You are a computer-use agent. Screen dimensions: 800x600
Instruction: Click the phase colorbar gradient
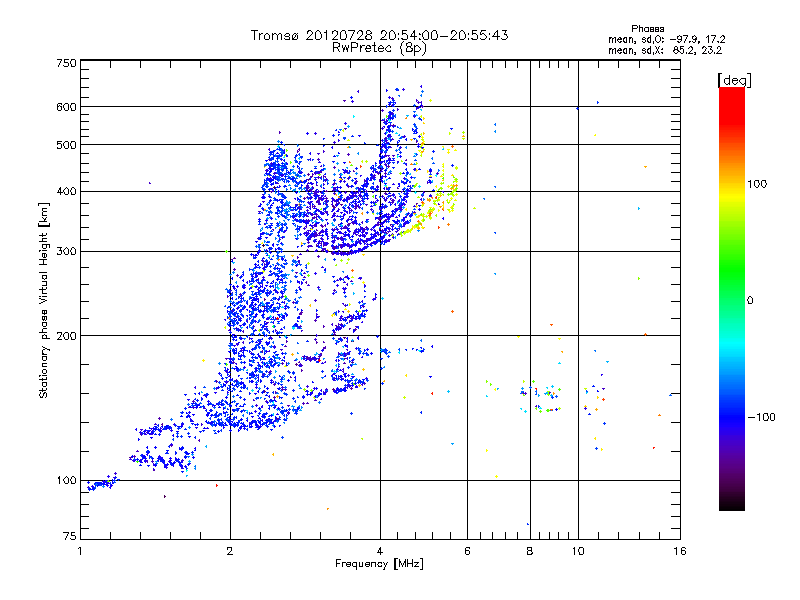pos(732,299)
